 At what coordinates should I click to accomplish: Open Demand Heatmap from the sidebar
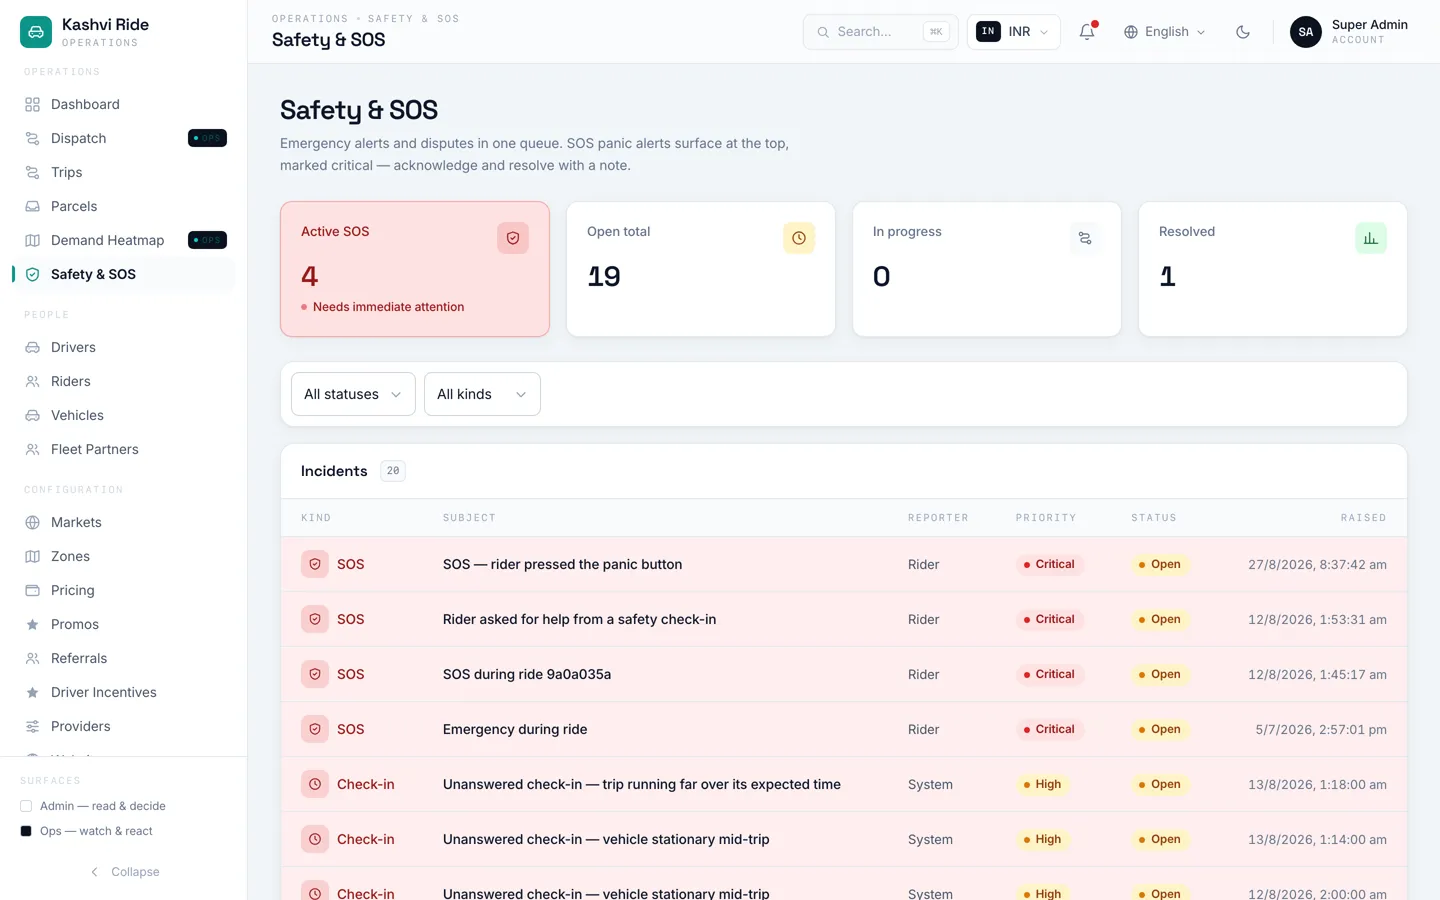(x=124, y=240)
